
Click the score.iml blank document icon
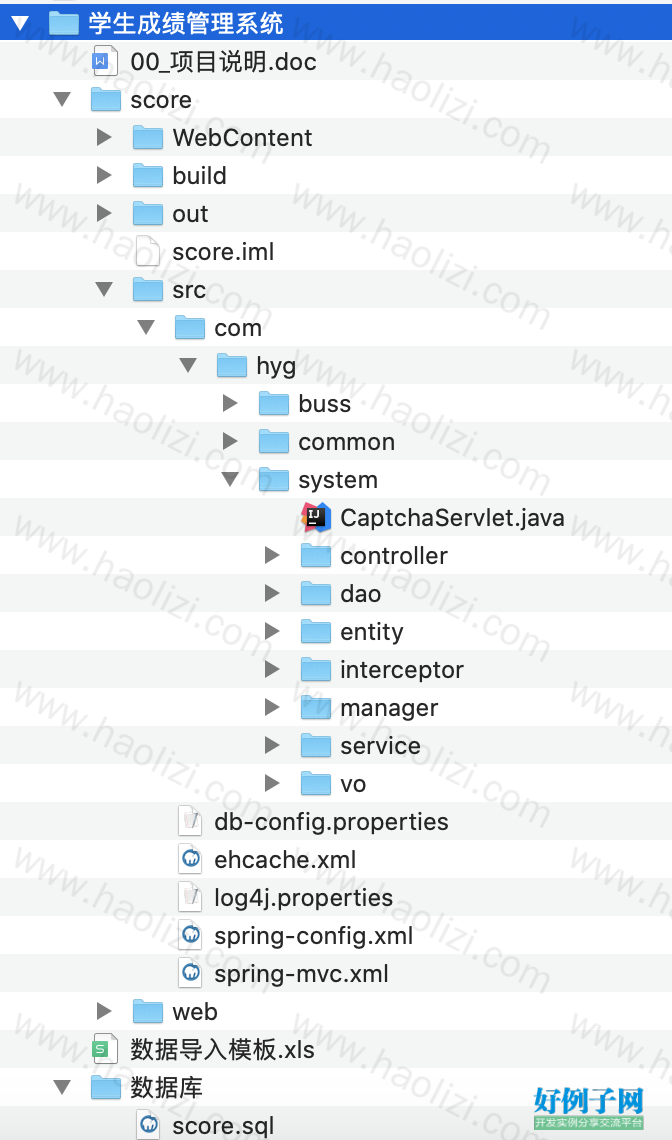click(148, 252)
